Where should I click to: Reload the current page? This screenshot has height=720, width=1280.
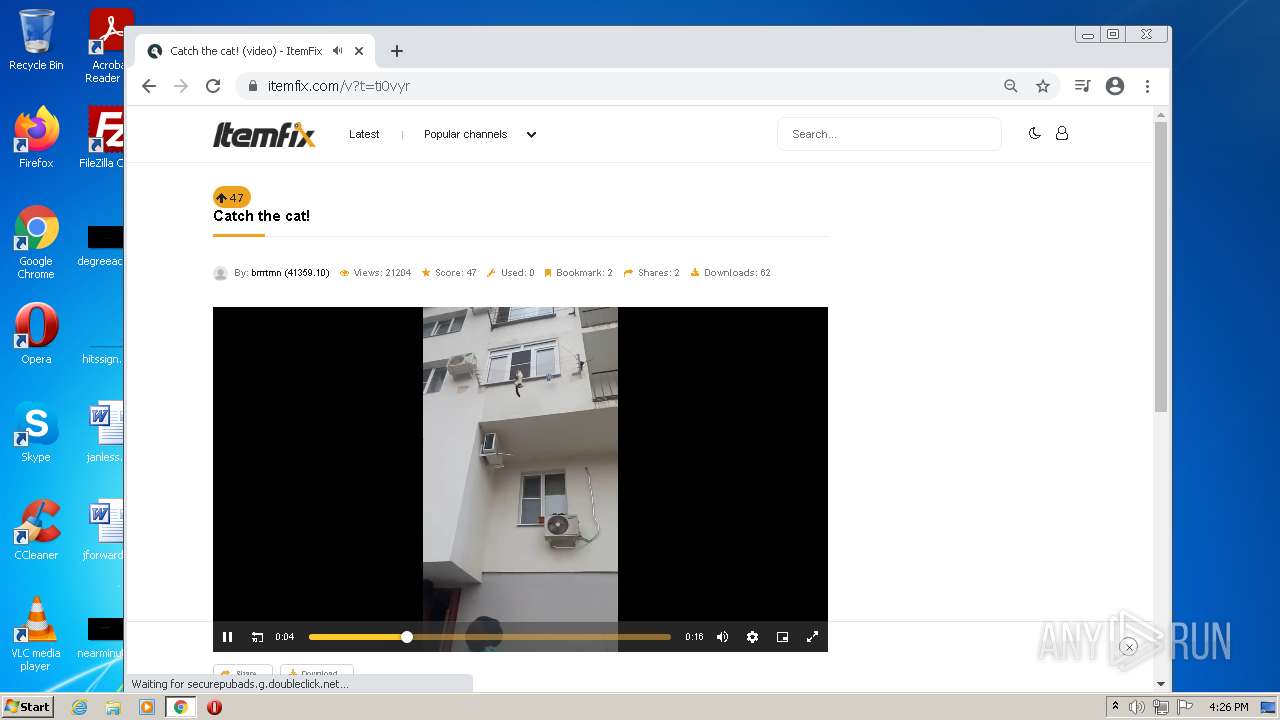tap(213, 86)
